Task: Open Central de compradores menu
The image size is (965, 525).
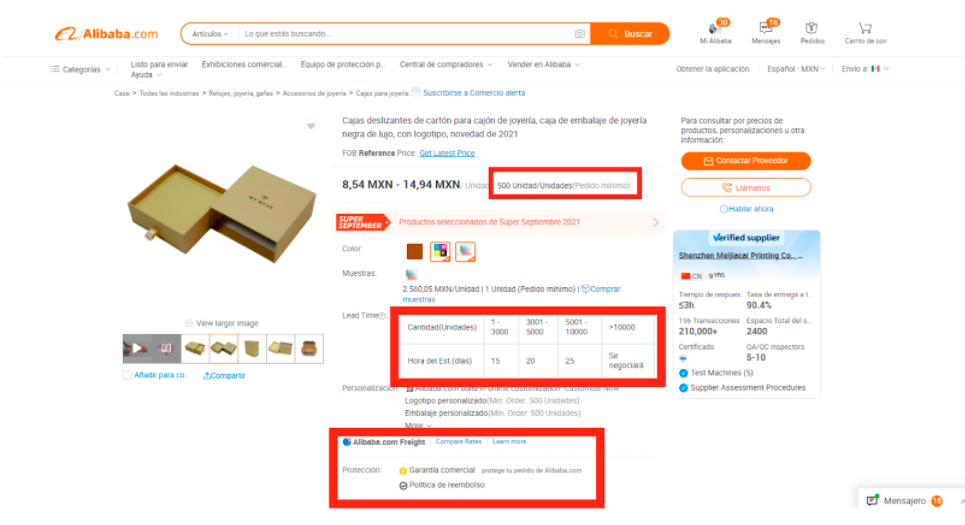Action: pyautogui.click(x=446, y=65)
